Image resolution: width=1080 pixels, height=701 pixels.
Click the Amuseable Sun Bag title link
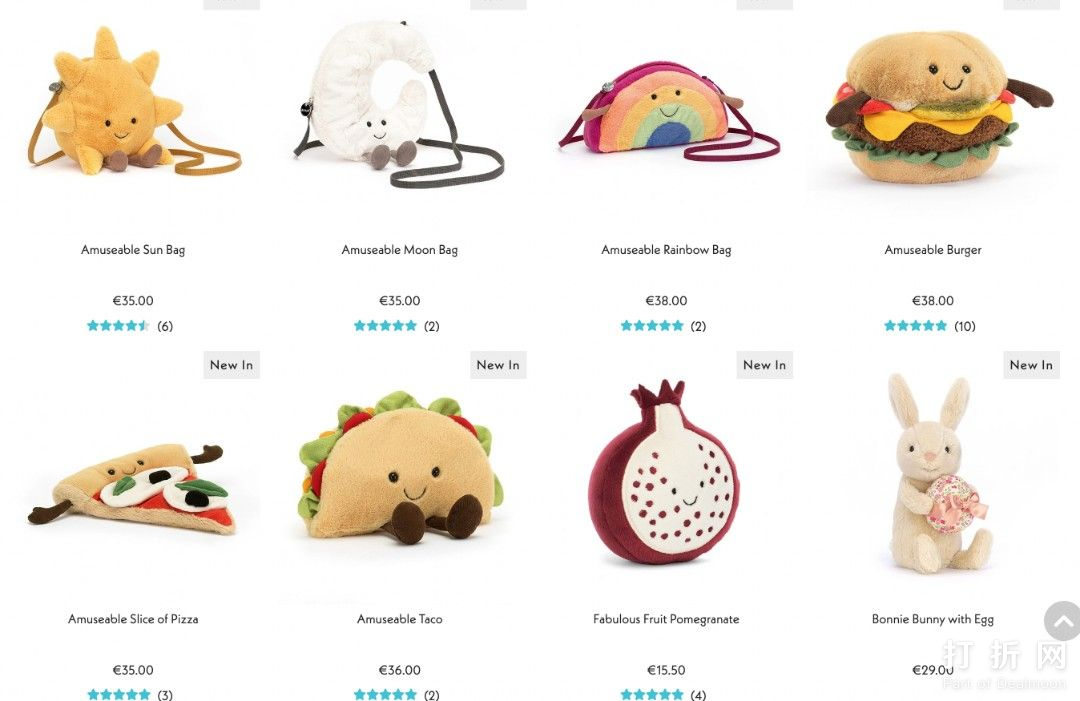tap(133, 250)
